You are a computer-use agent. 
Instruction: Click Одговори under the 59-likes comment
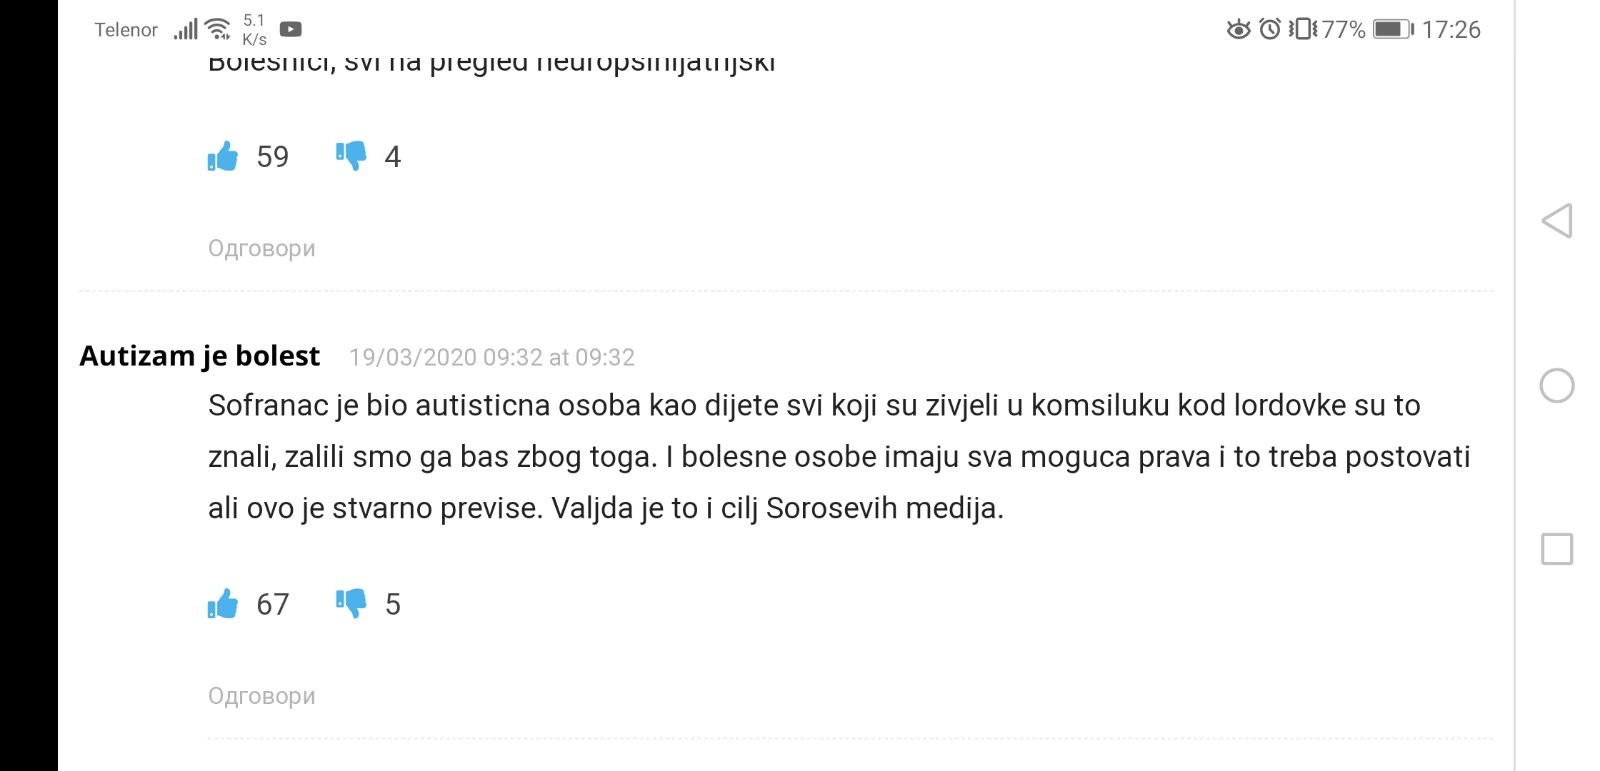pos(261,248)
